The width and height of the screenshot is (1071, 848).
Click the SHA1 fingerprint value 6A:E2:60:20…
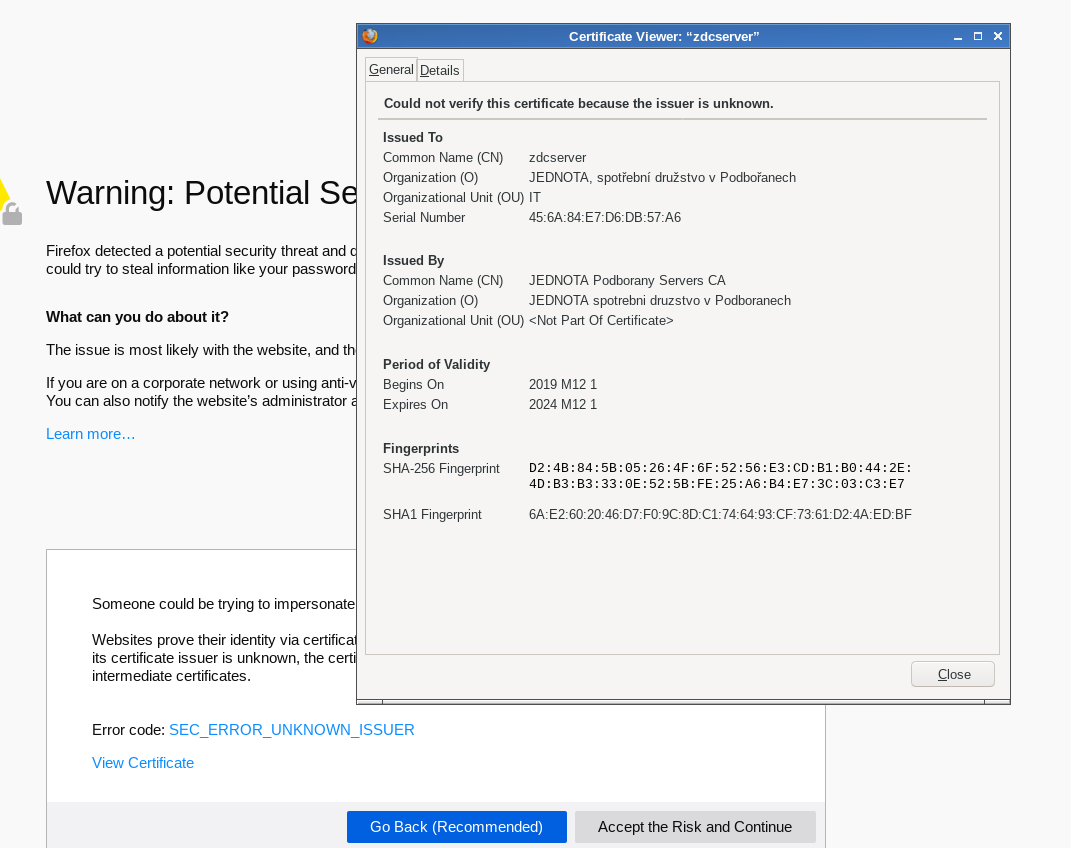pos(720,514)
